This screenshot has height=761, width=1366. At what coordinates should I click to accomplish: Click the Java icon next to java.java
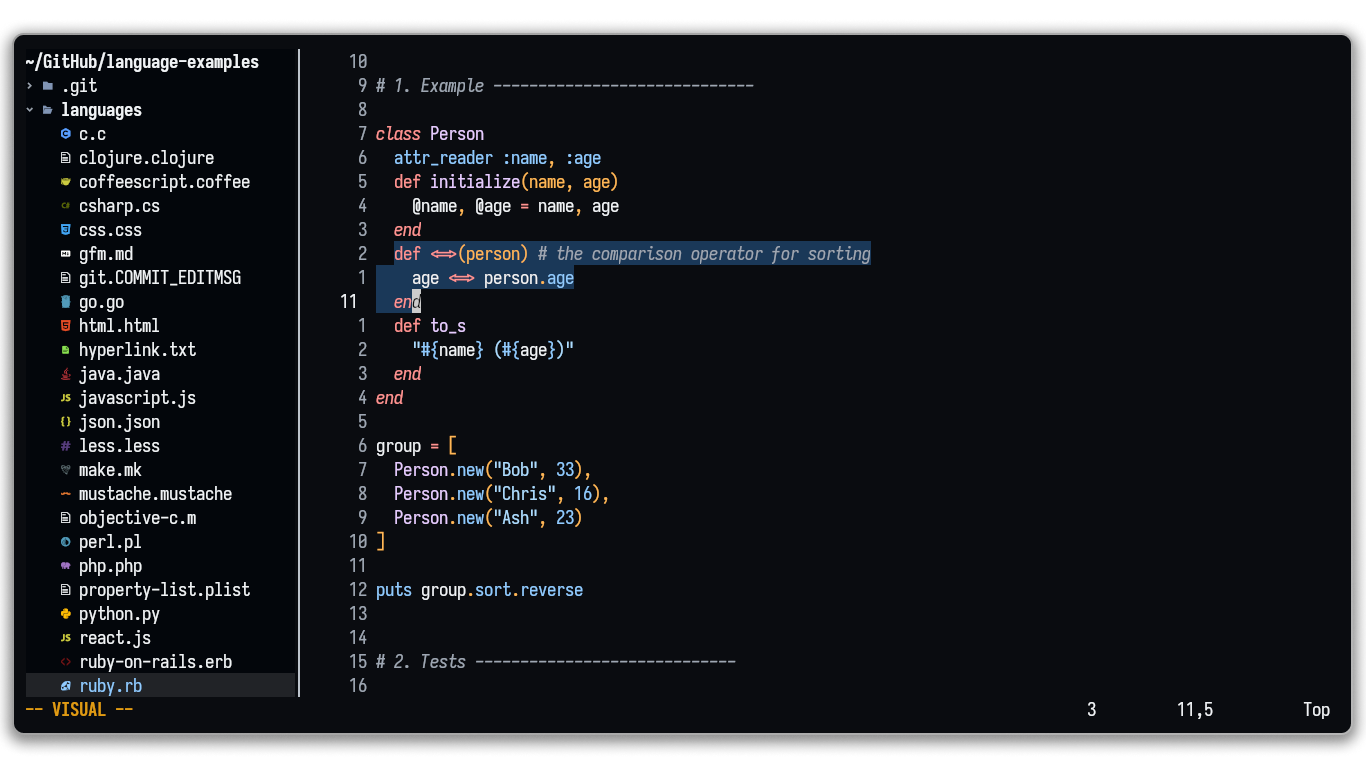64,373
